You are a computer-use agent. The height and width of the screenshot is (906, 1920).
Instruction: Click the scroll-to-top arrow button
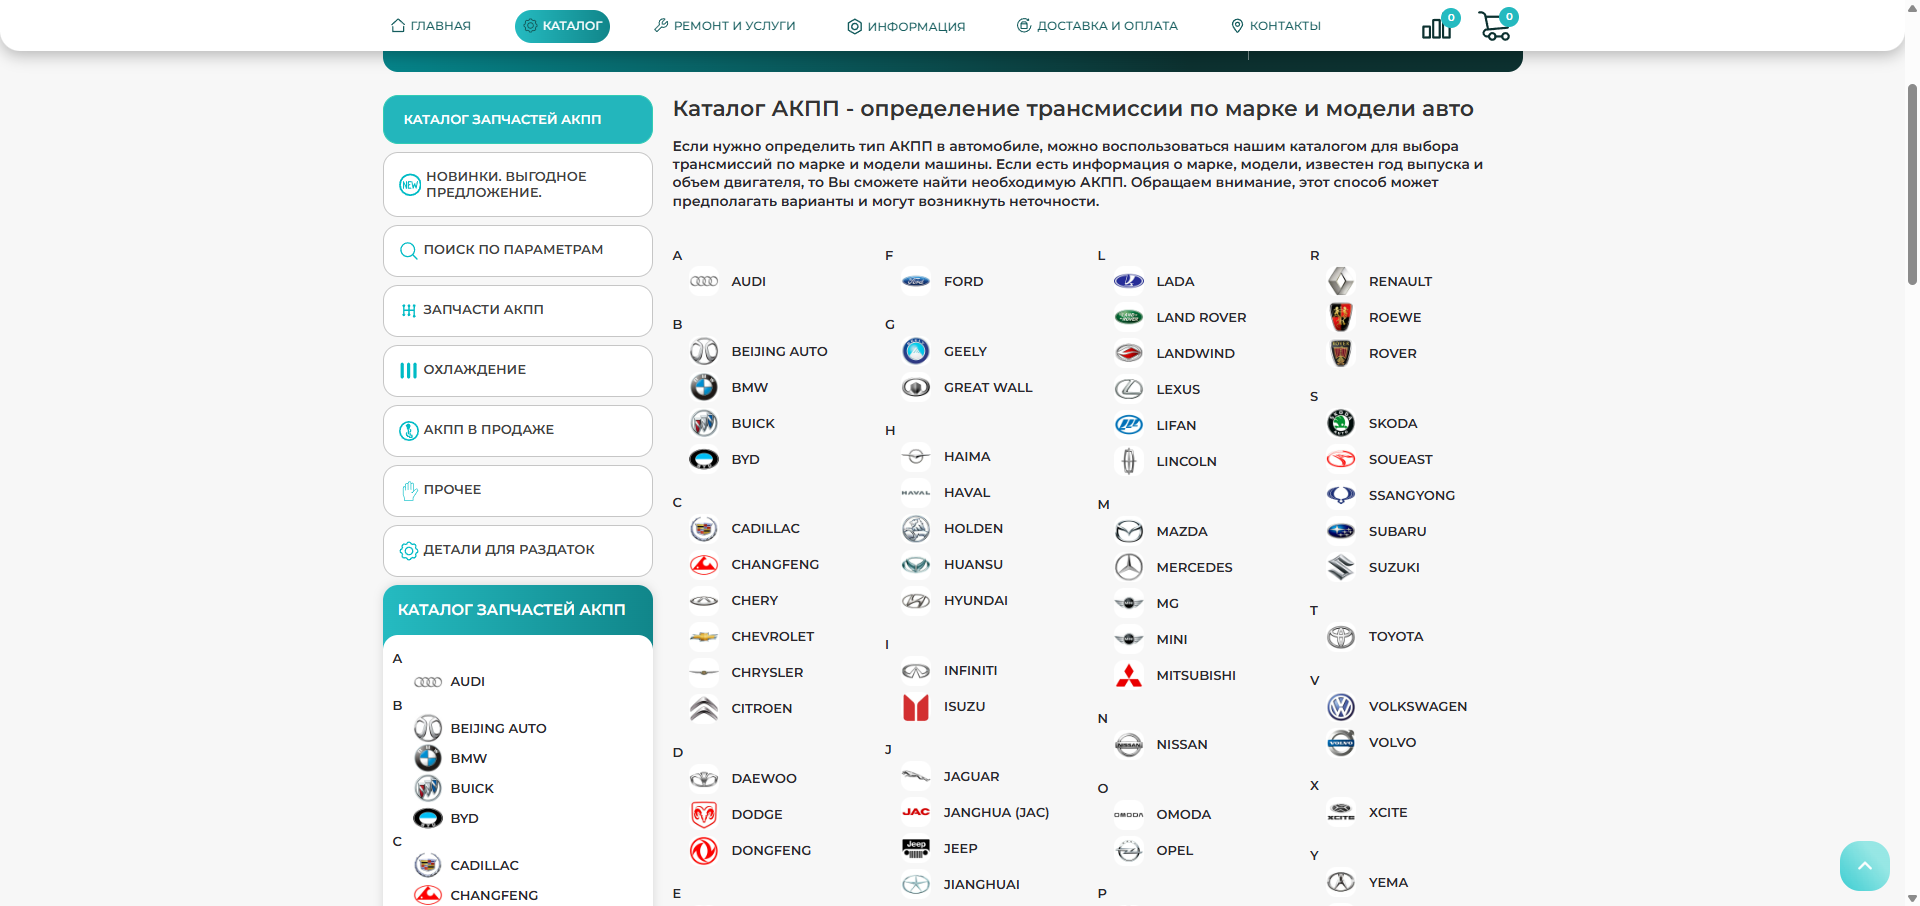point(1865,866)
